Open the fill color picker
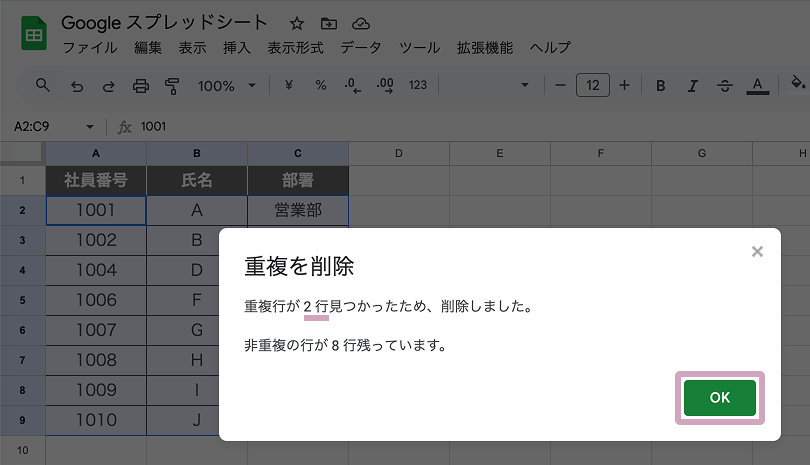810x465 pixels. pos(798,84)
